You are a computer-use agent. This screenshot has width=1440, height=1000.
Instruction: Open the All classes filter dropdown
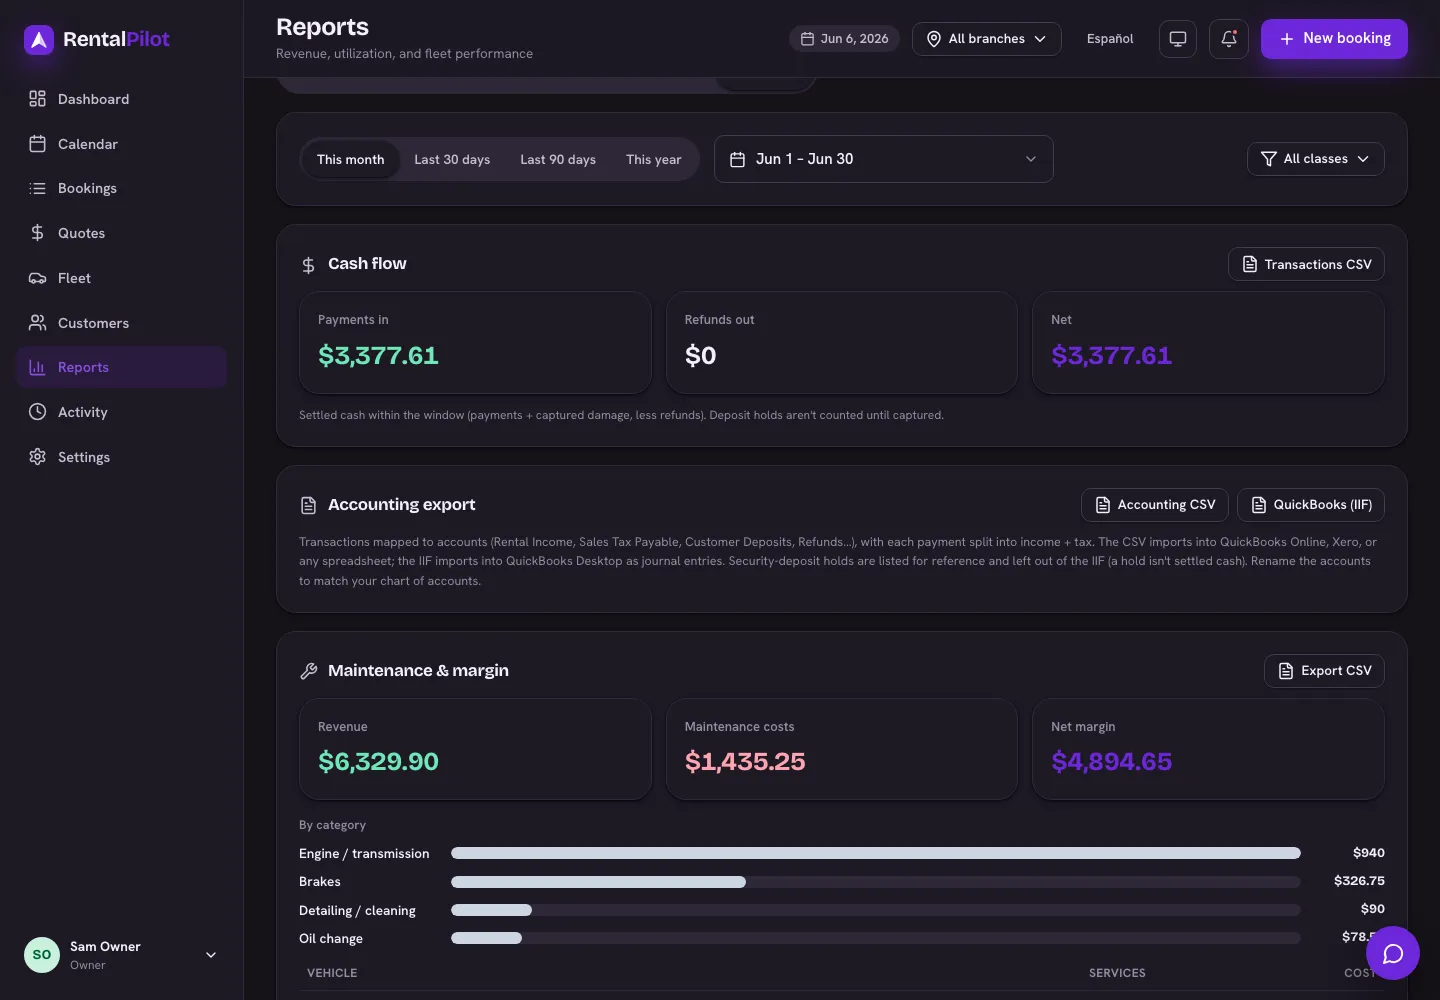(1316, 159)
